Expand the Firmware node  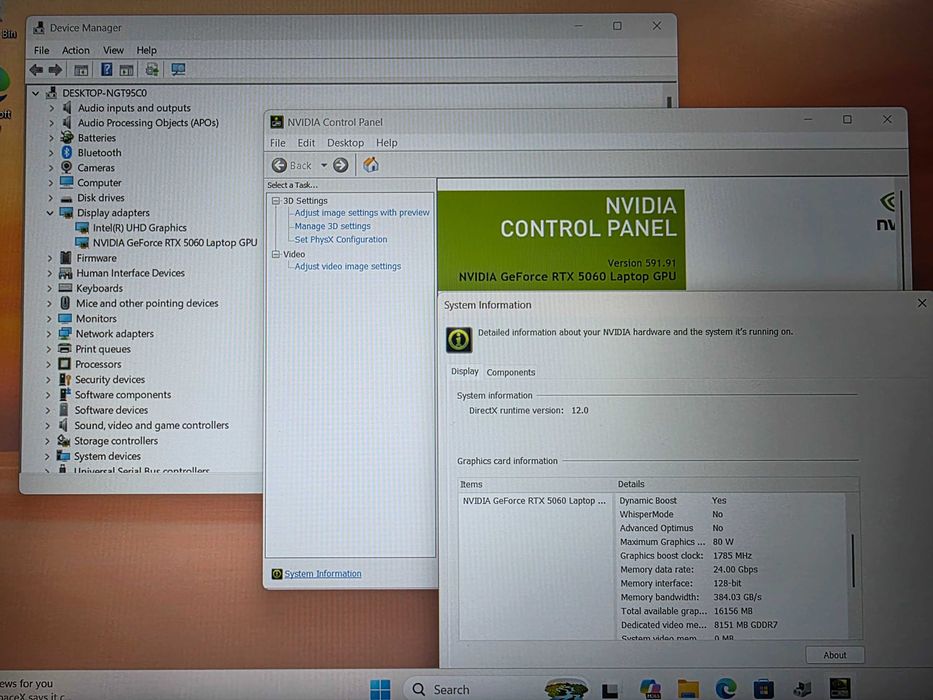[49, 258]
